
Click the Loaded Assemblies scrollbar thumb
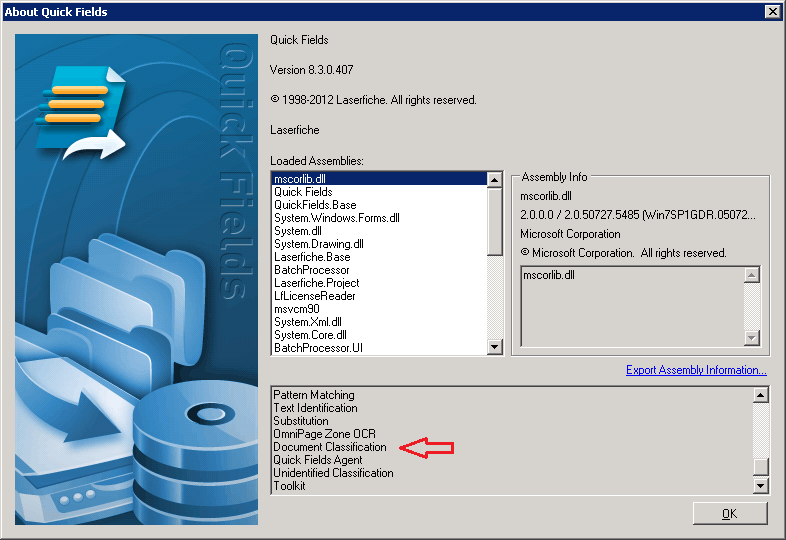pyautogui.click(x=495, y=222)
